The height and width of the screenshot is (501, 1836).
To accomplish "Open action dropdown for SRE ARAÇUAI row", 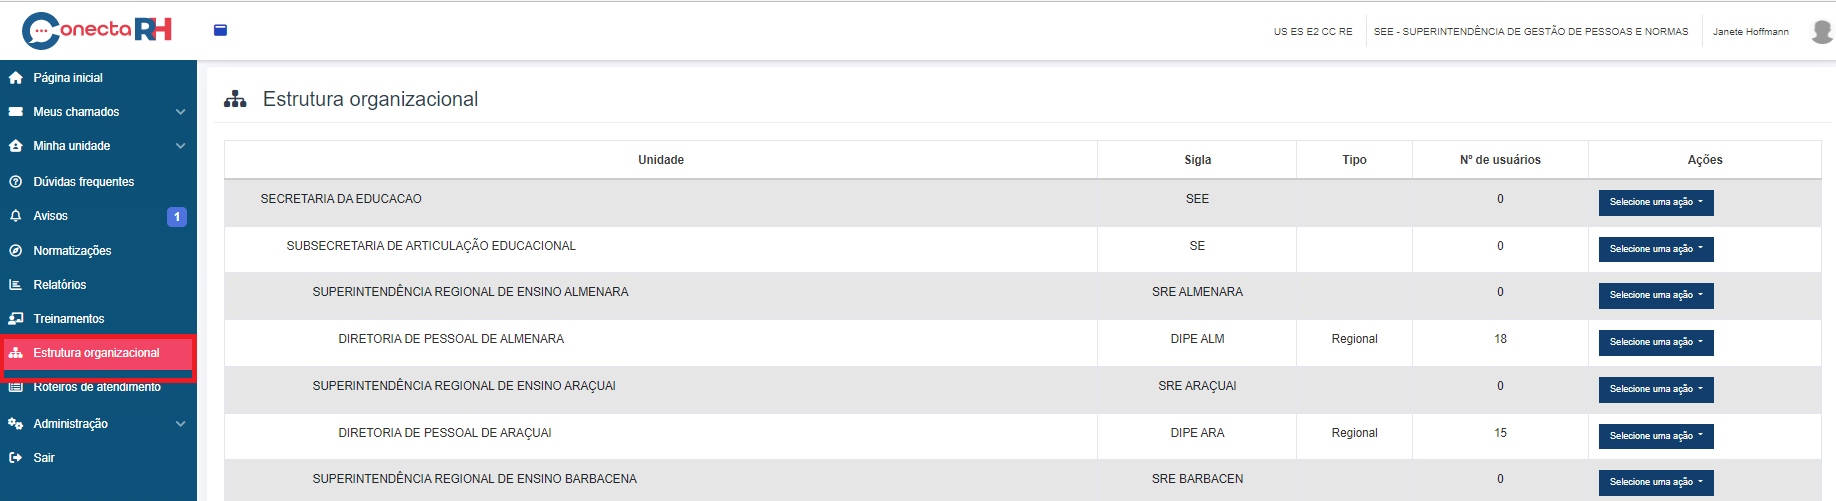I will [x=1655, y=389].
